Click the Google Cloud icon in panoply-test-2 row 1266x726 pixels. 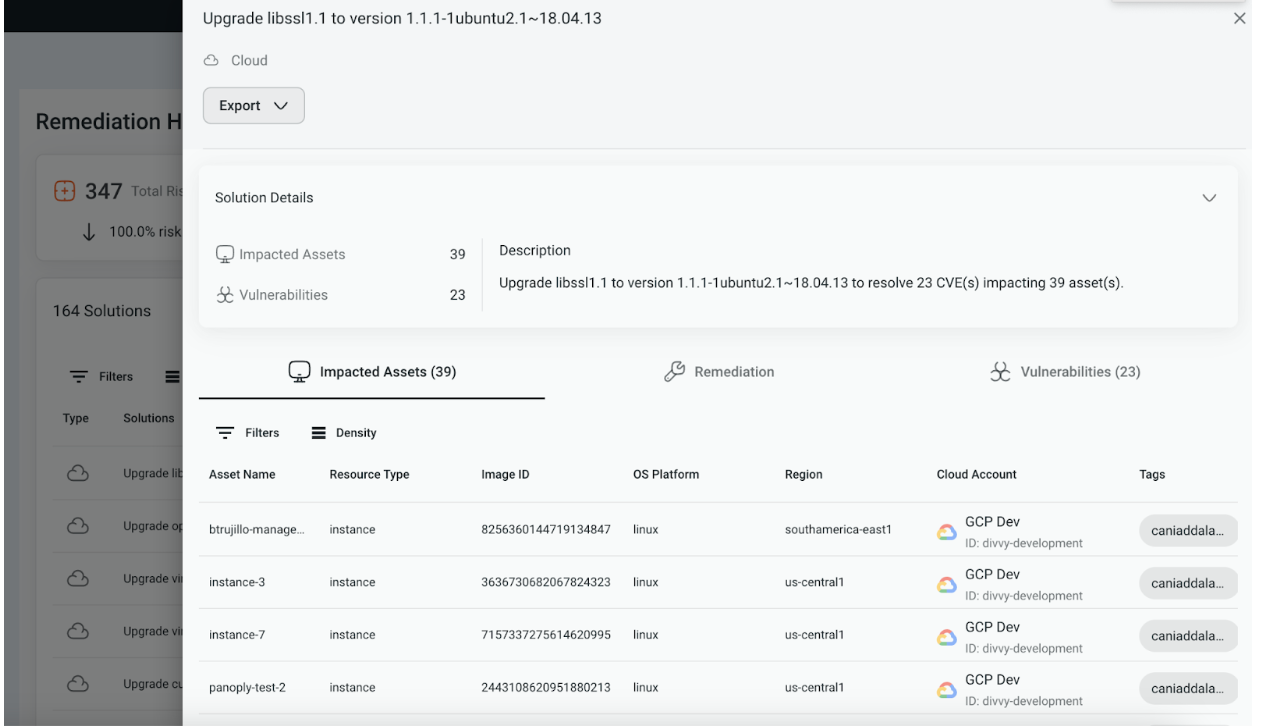[x=946, y=688]
